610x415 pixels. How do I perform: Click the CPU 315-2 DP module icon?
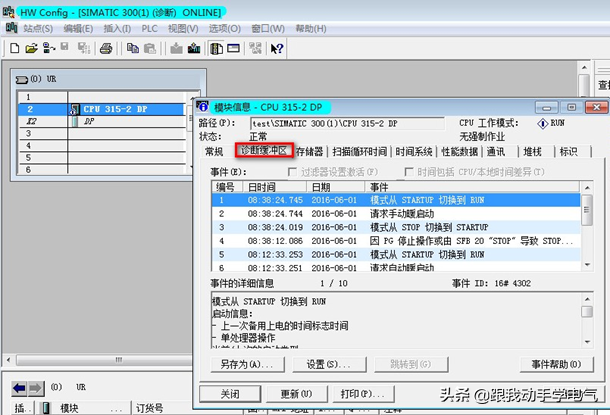75,109
